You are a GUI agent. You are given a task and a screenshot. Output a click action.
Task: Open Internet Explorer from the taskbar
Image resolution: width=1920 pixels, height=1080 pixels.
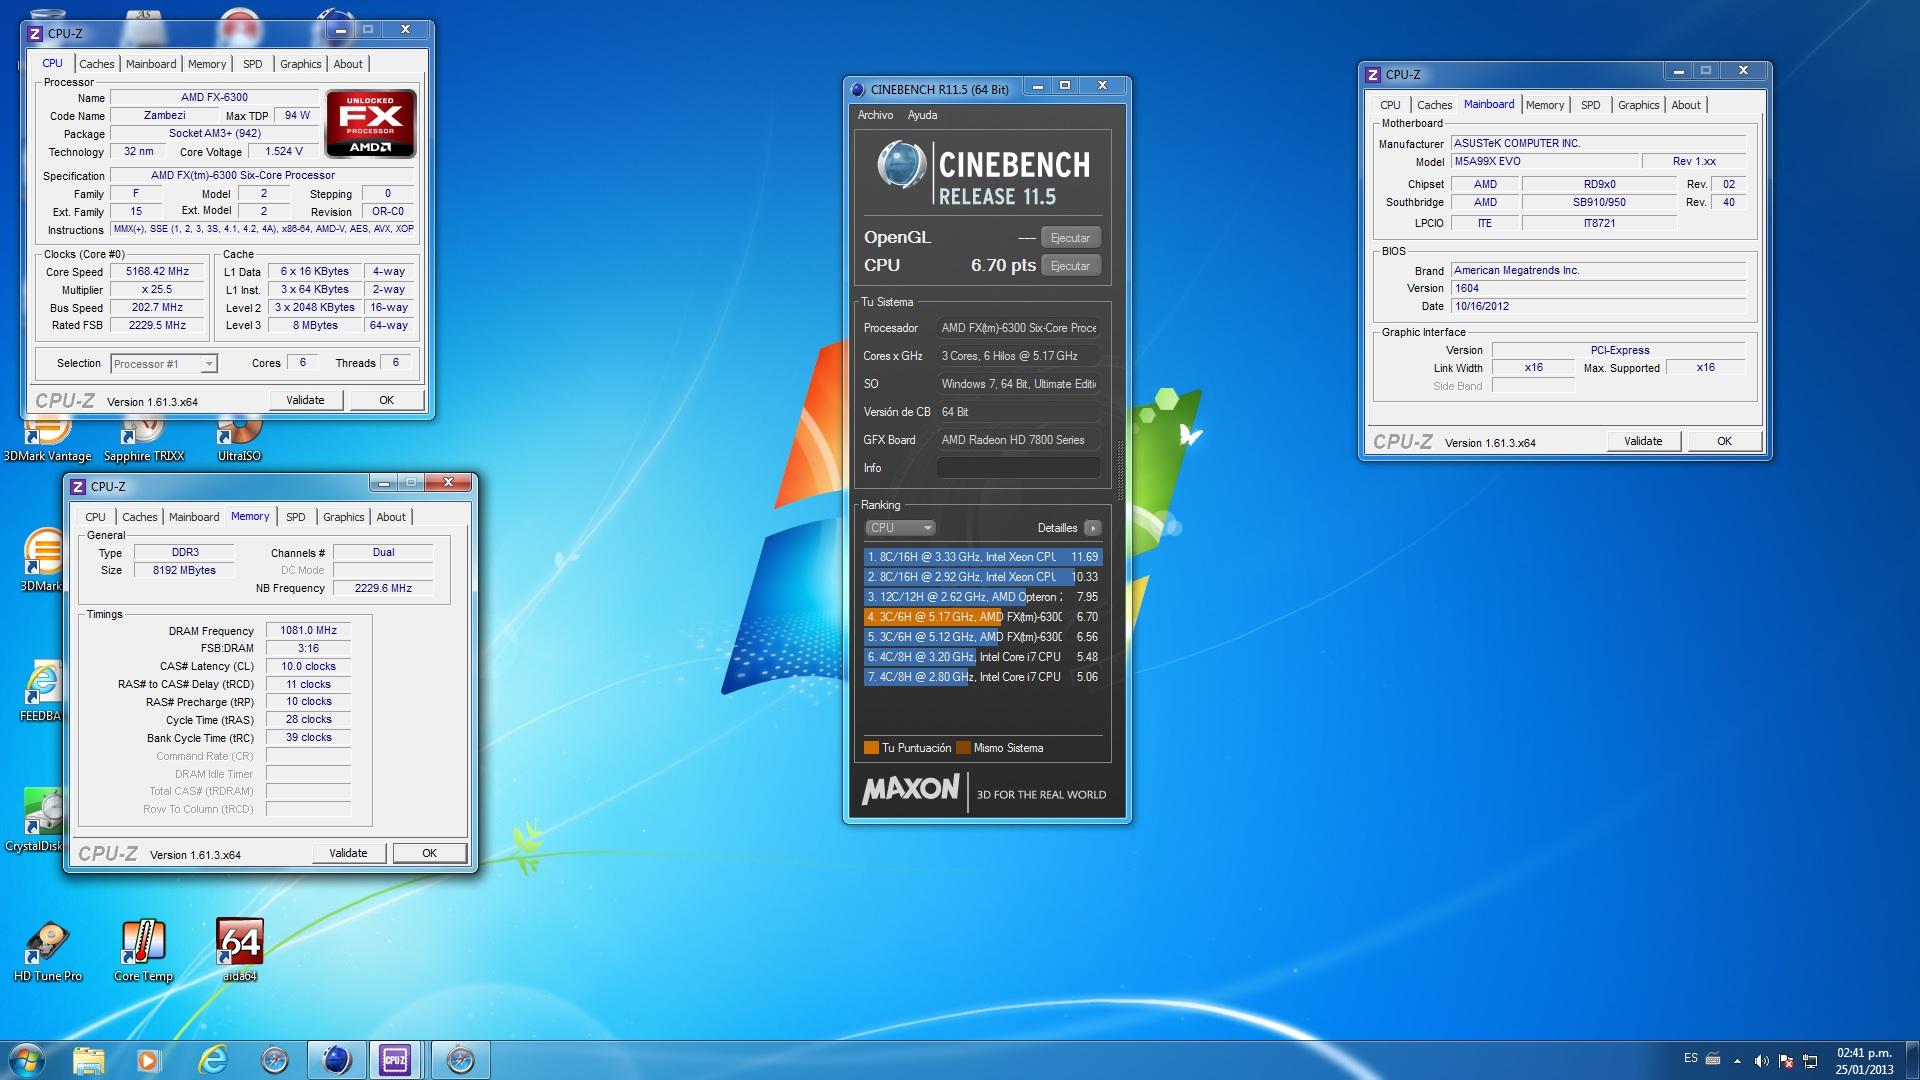(x=212, y=1059)
